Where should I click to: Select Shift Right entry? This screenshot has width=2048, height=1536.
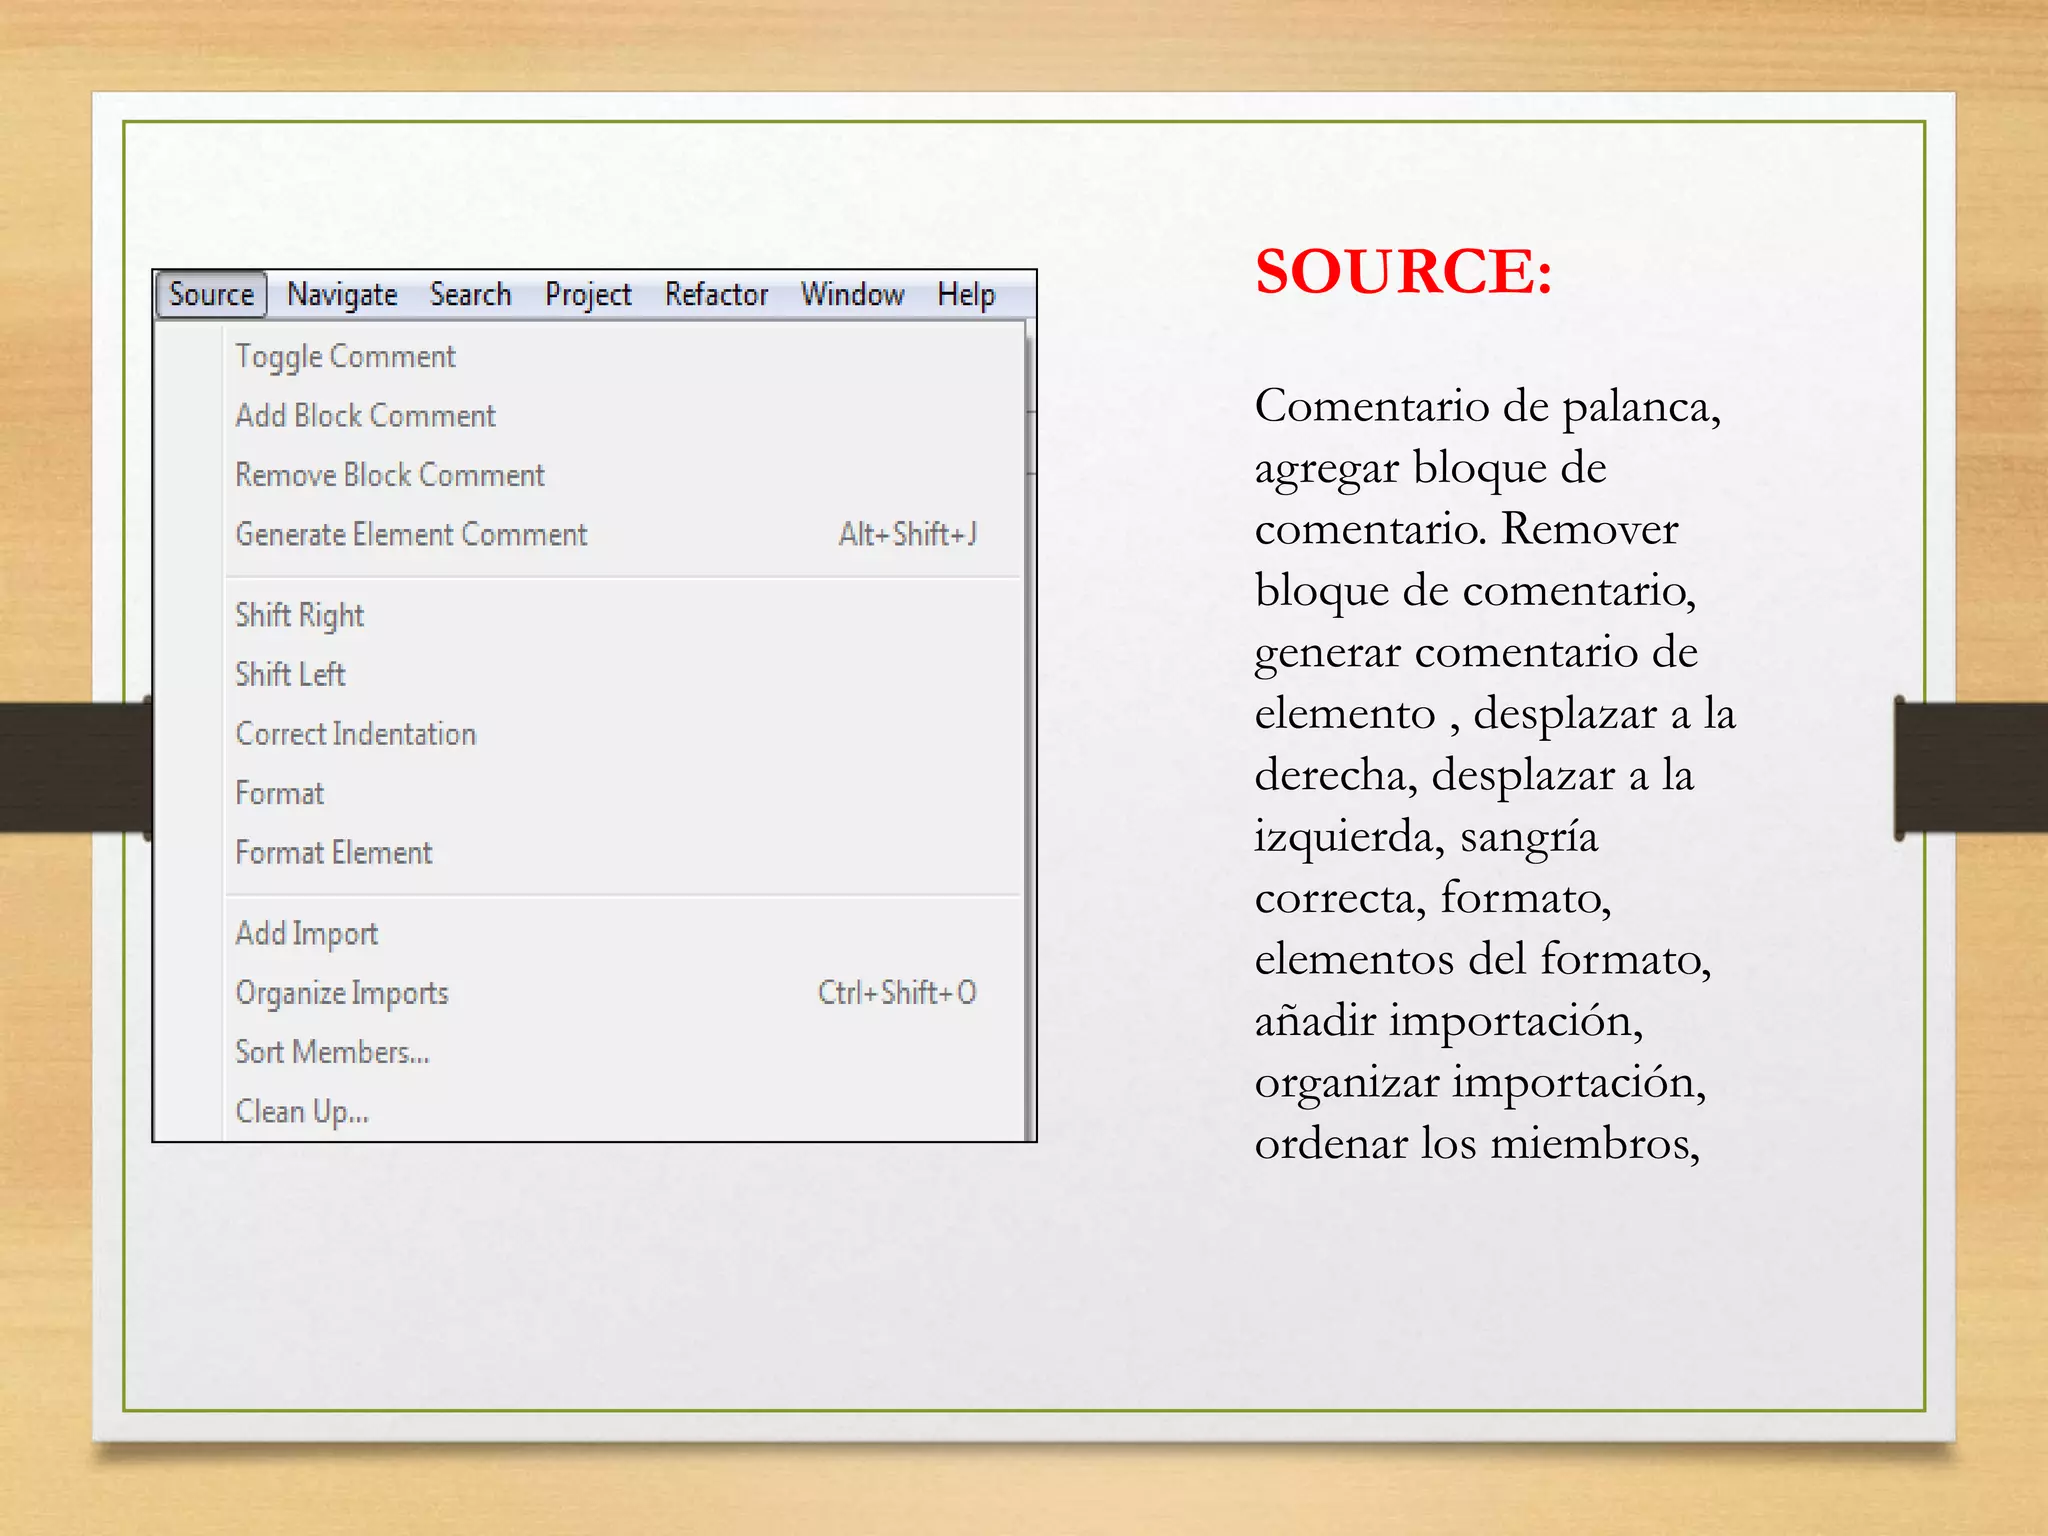point(624,615)
